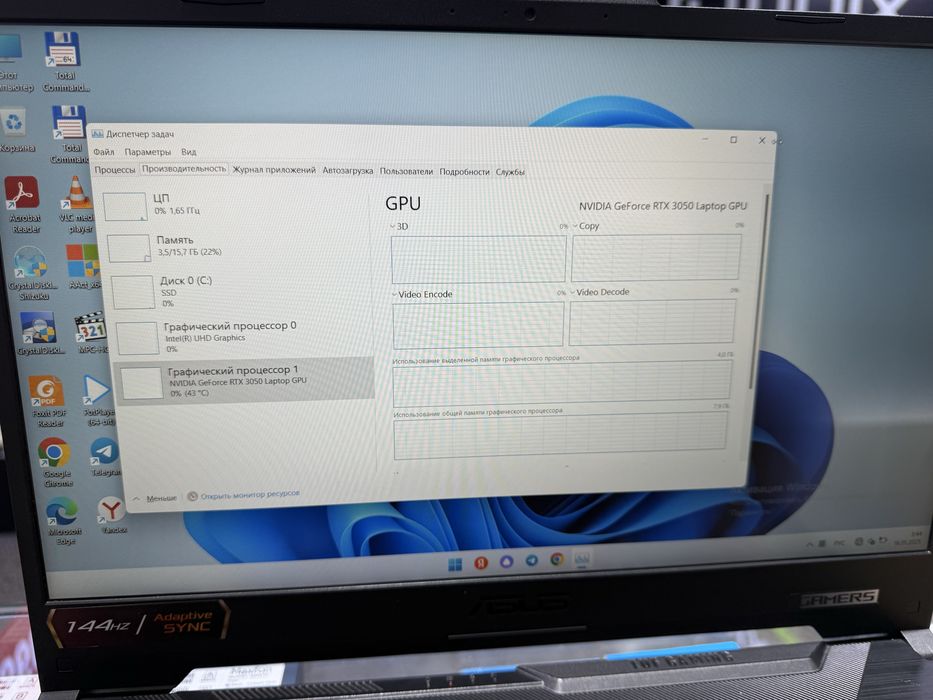Select Графический процессор 1 NVIDIA item
Image resolution: width=933 pixels, height=700 pixels.
[245, 382]
